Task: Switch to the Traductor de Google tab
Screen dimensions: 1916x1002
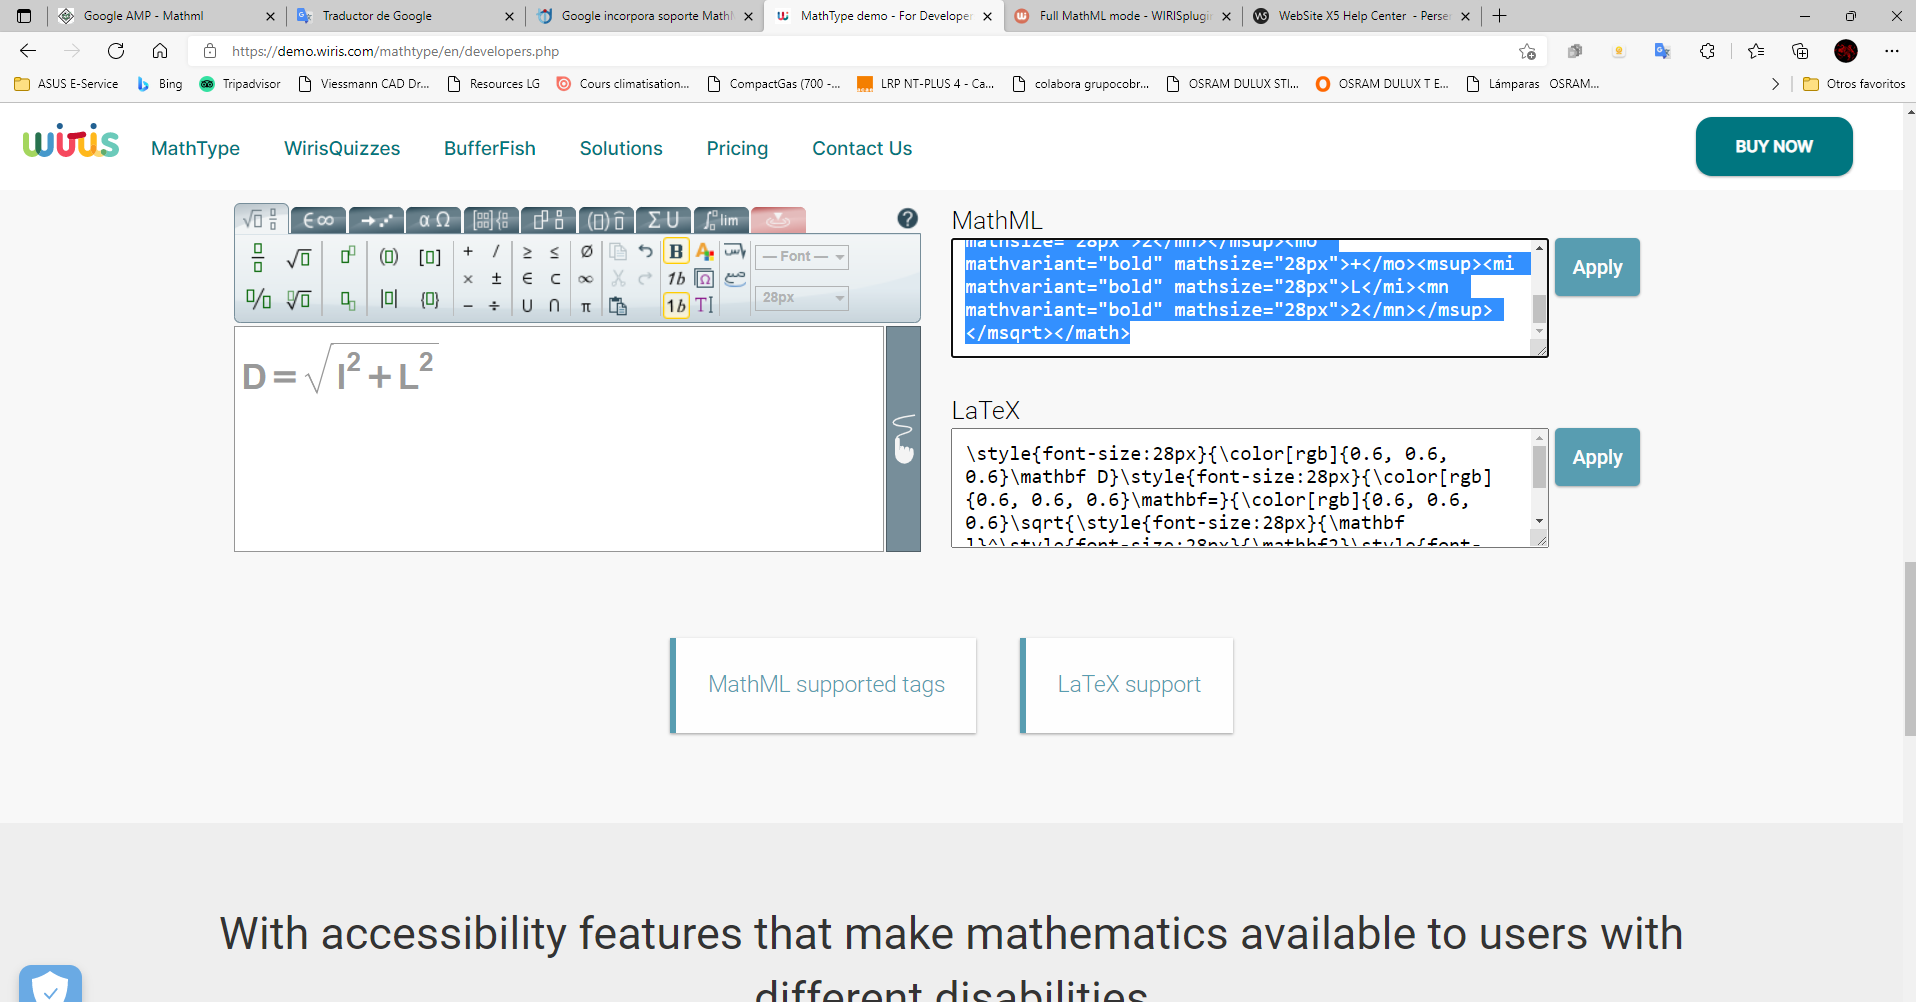Action: pyautogui.click(x=407, y=16)
